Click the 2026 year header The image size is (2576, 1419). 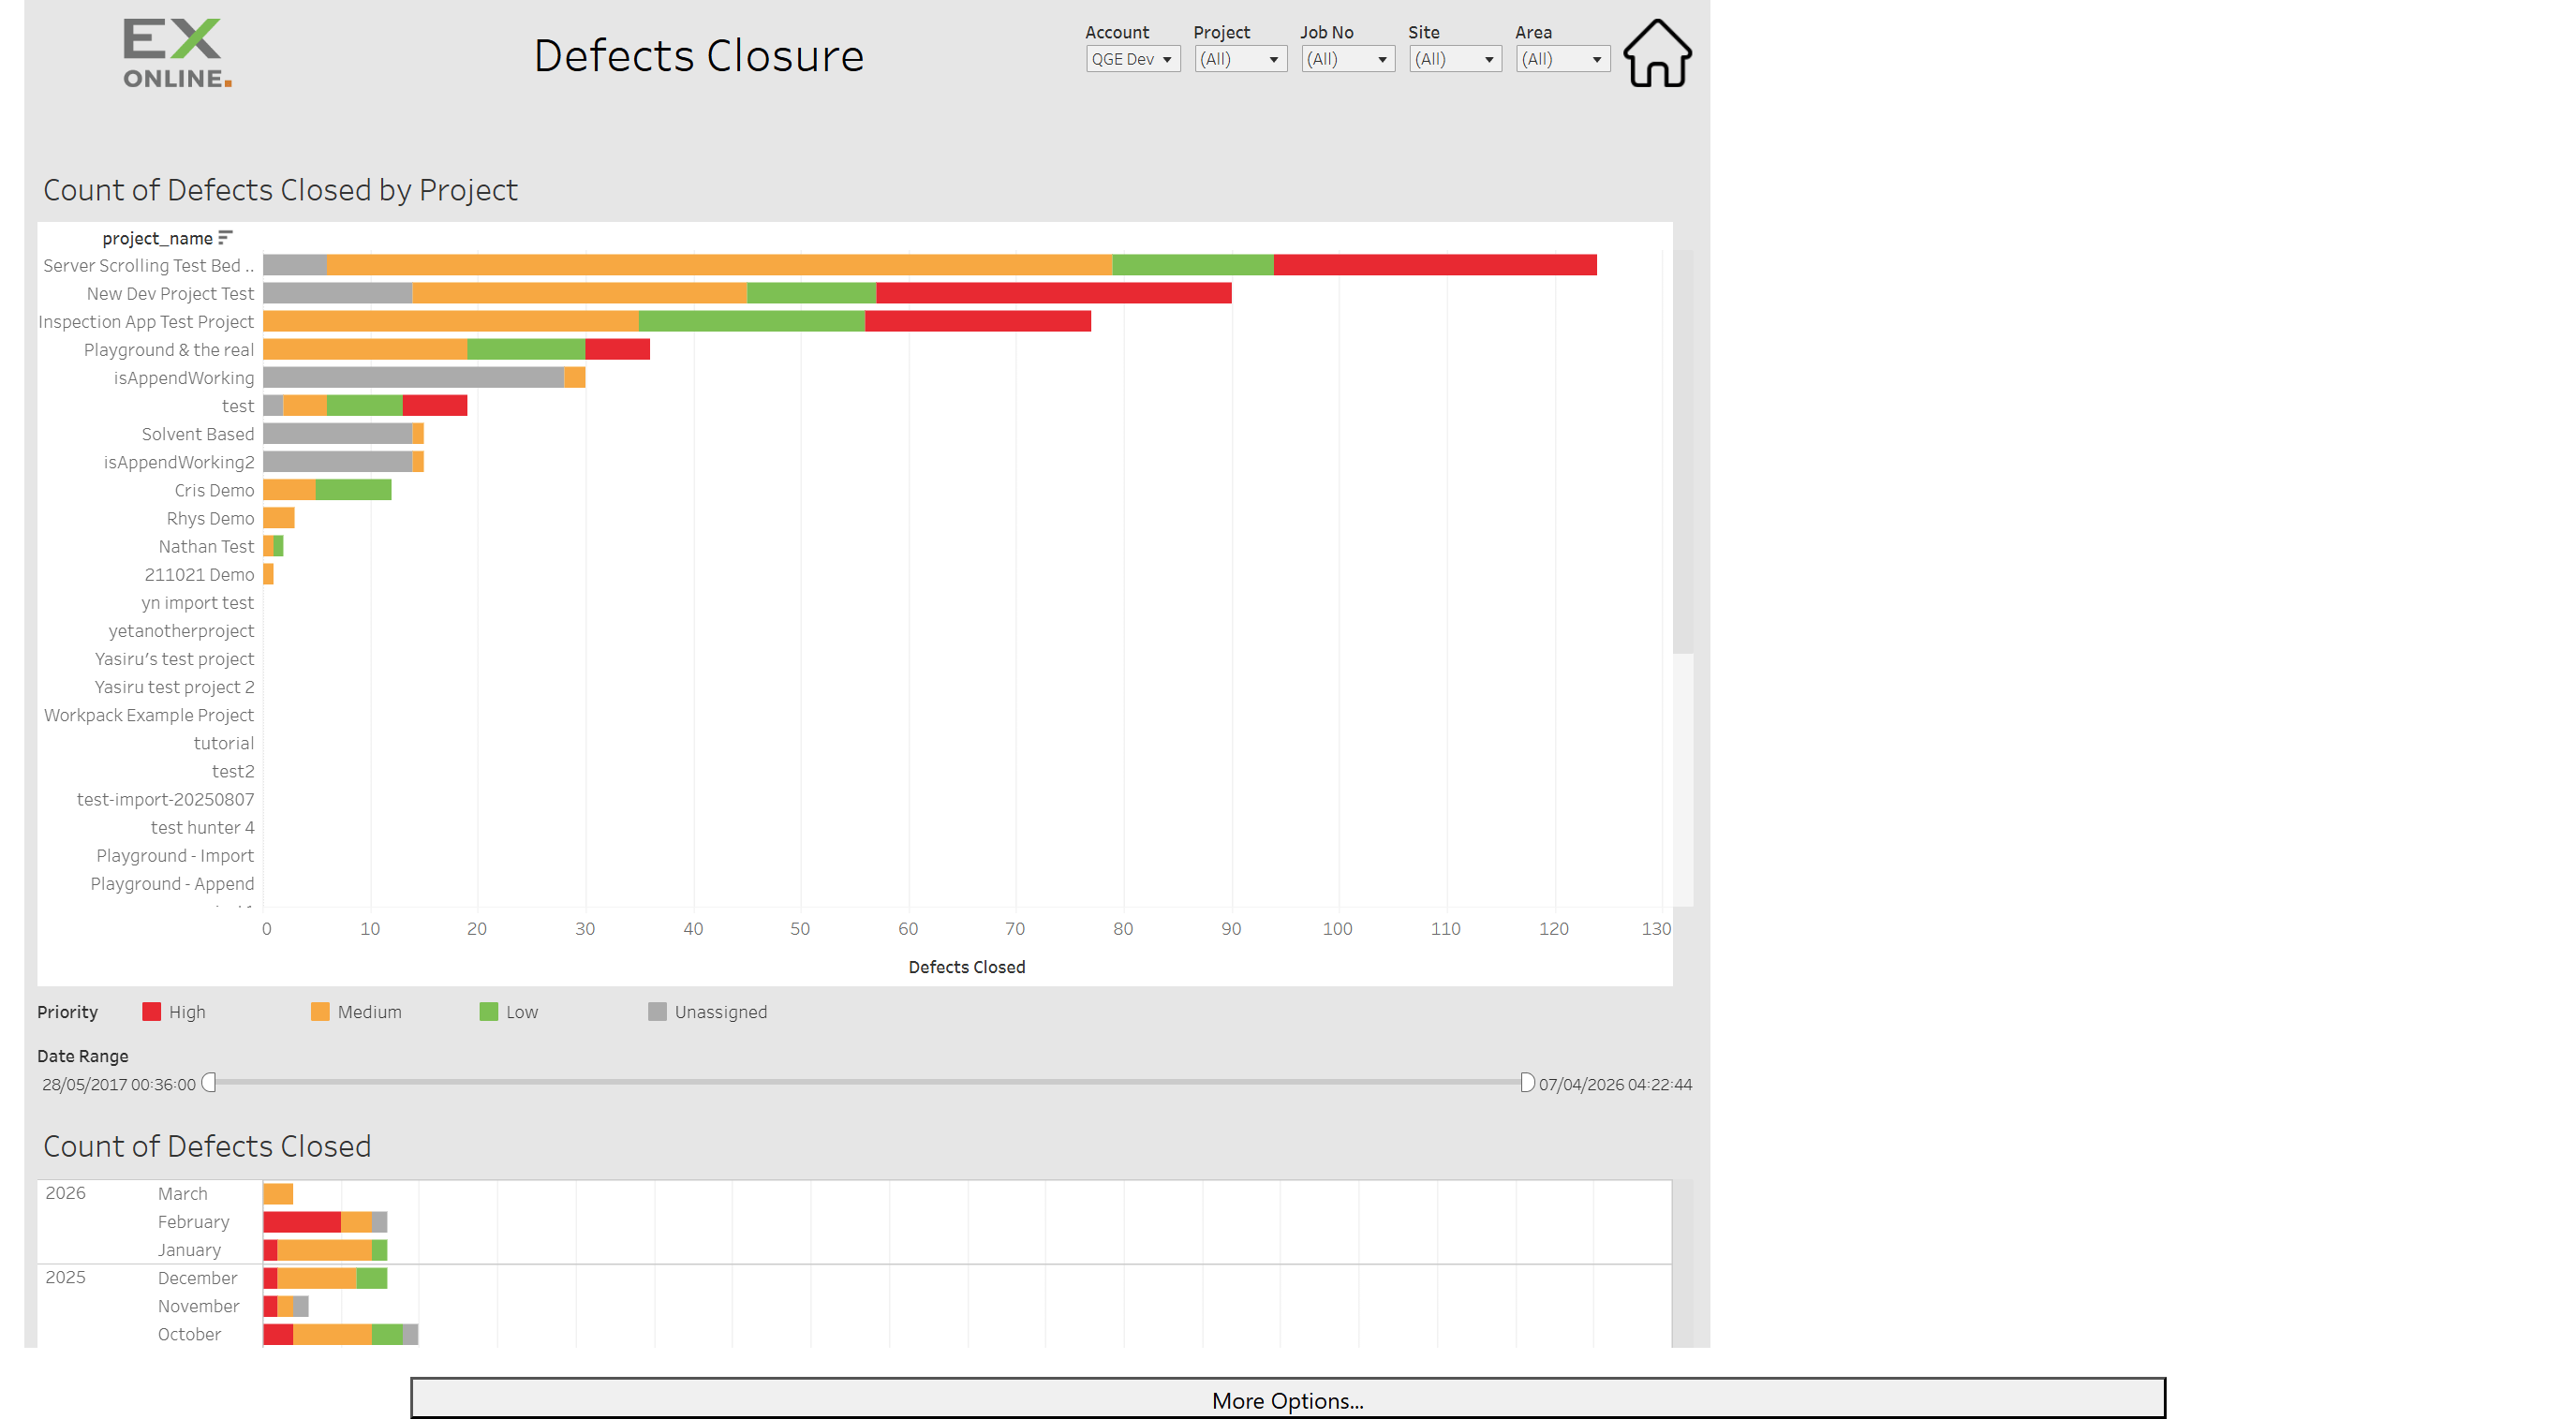coord(65,1192)
